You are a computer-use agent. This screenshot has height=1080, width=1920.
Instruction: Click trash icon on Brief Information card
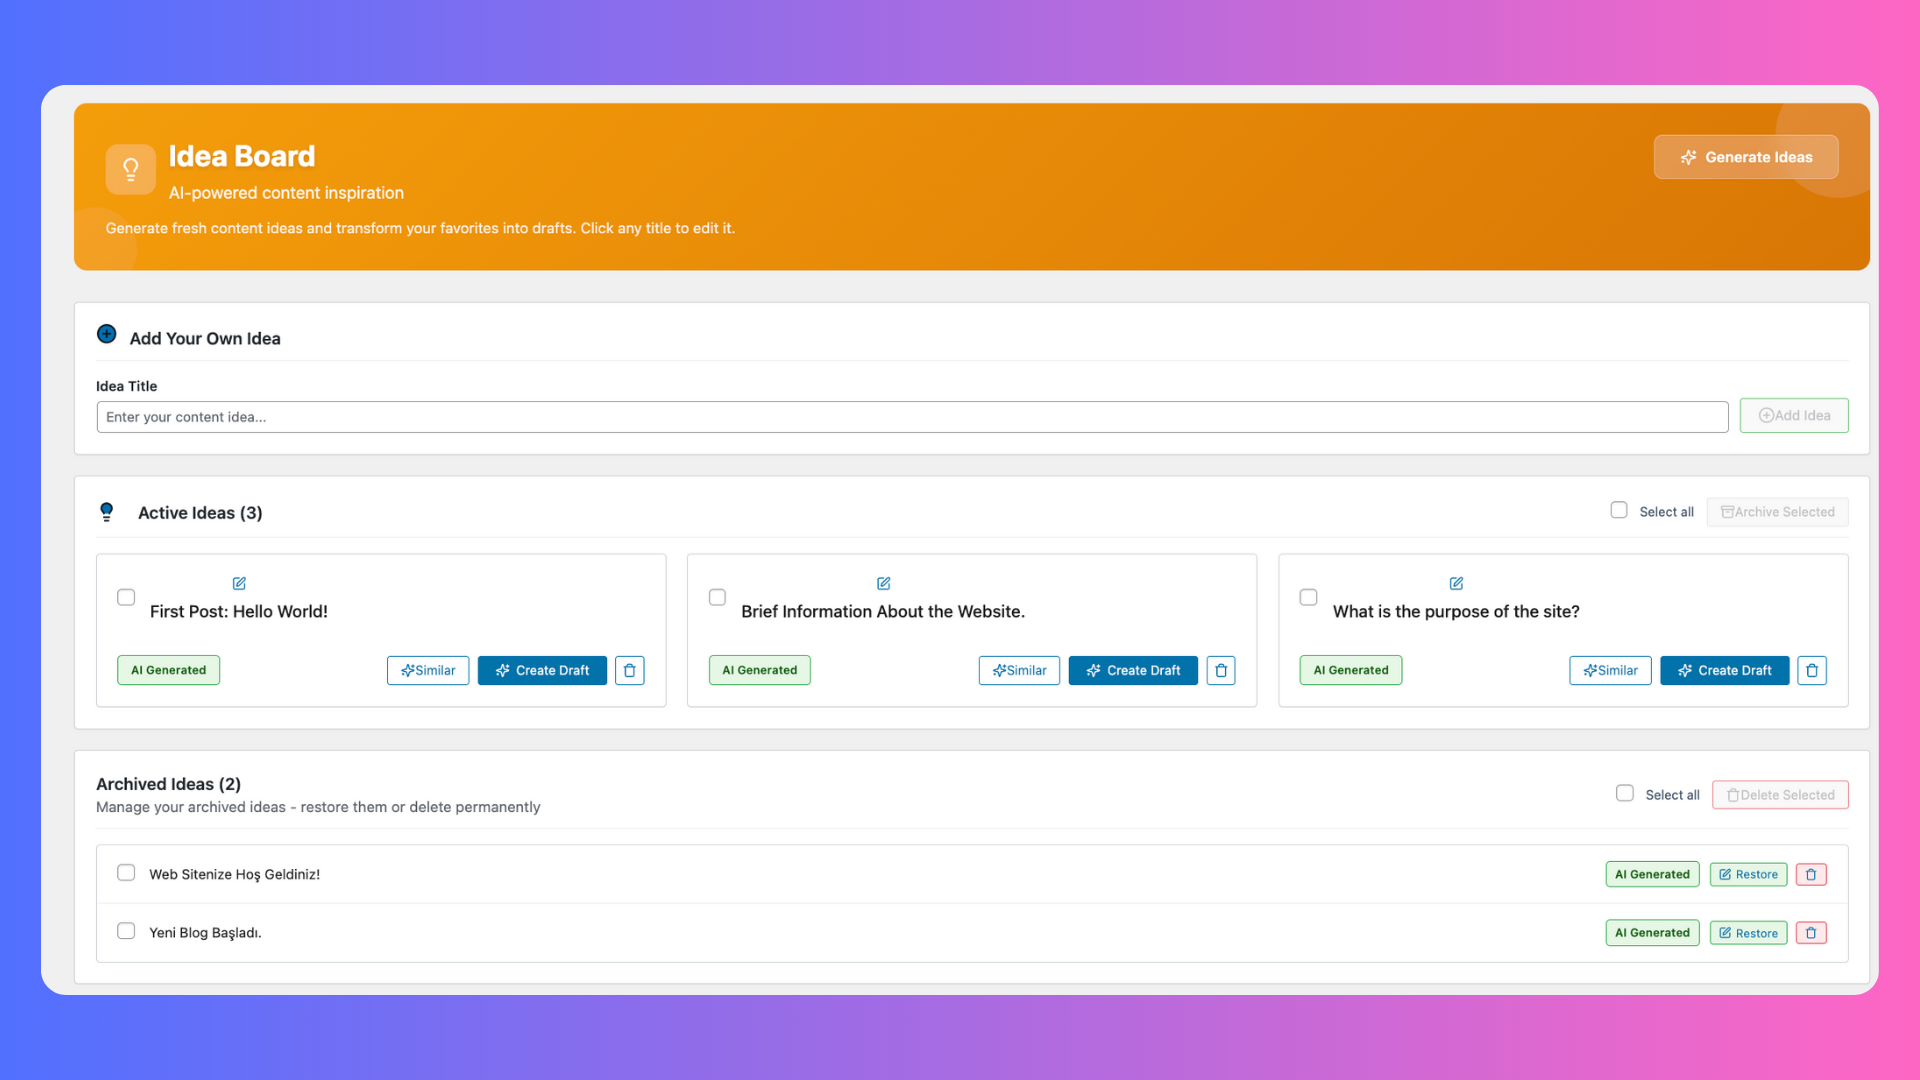coord(1220,670)
